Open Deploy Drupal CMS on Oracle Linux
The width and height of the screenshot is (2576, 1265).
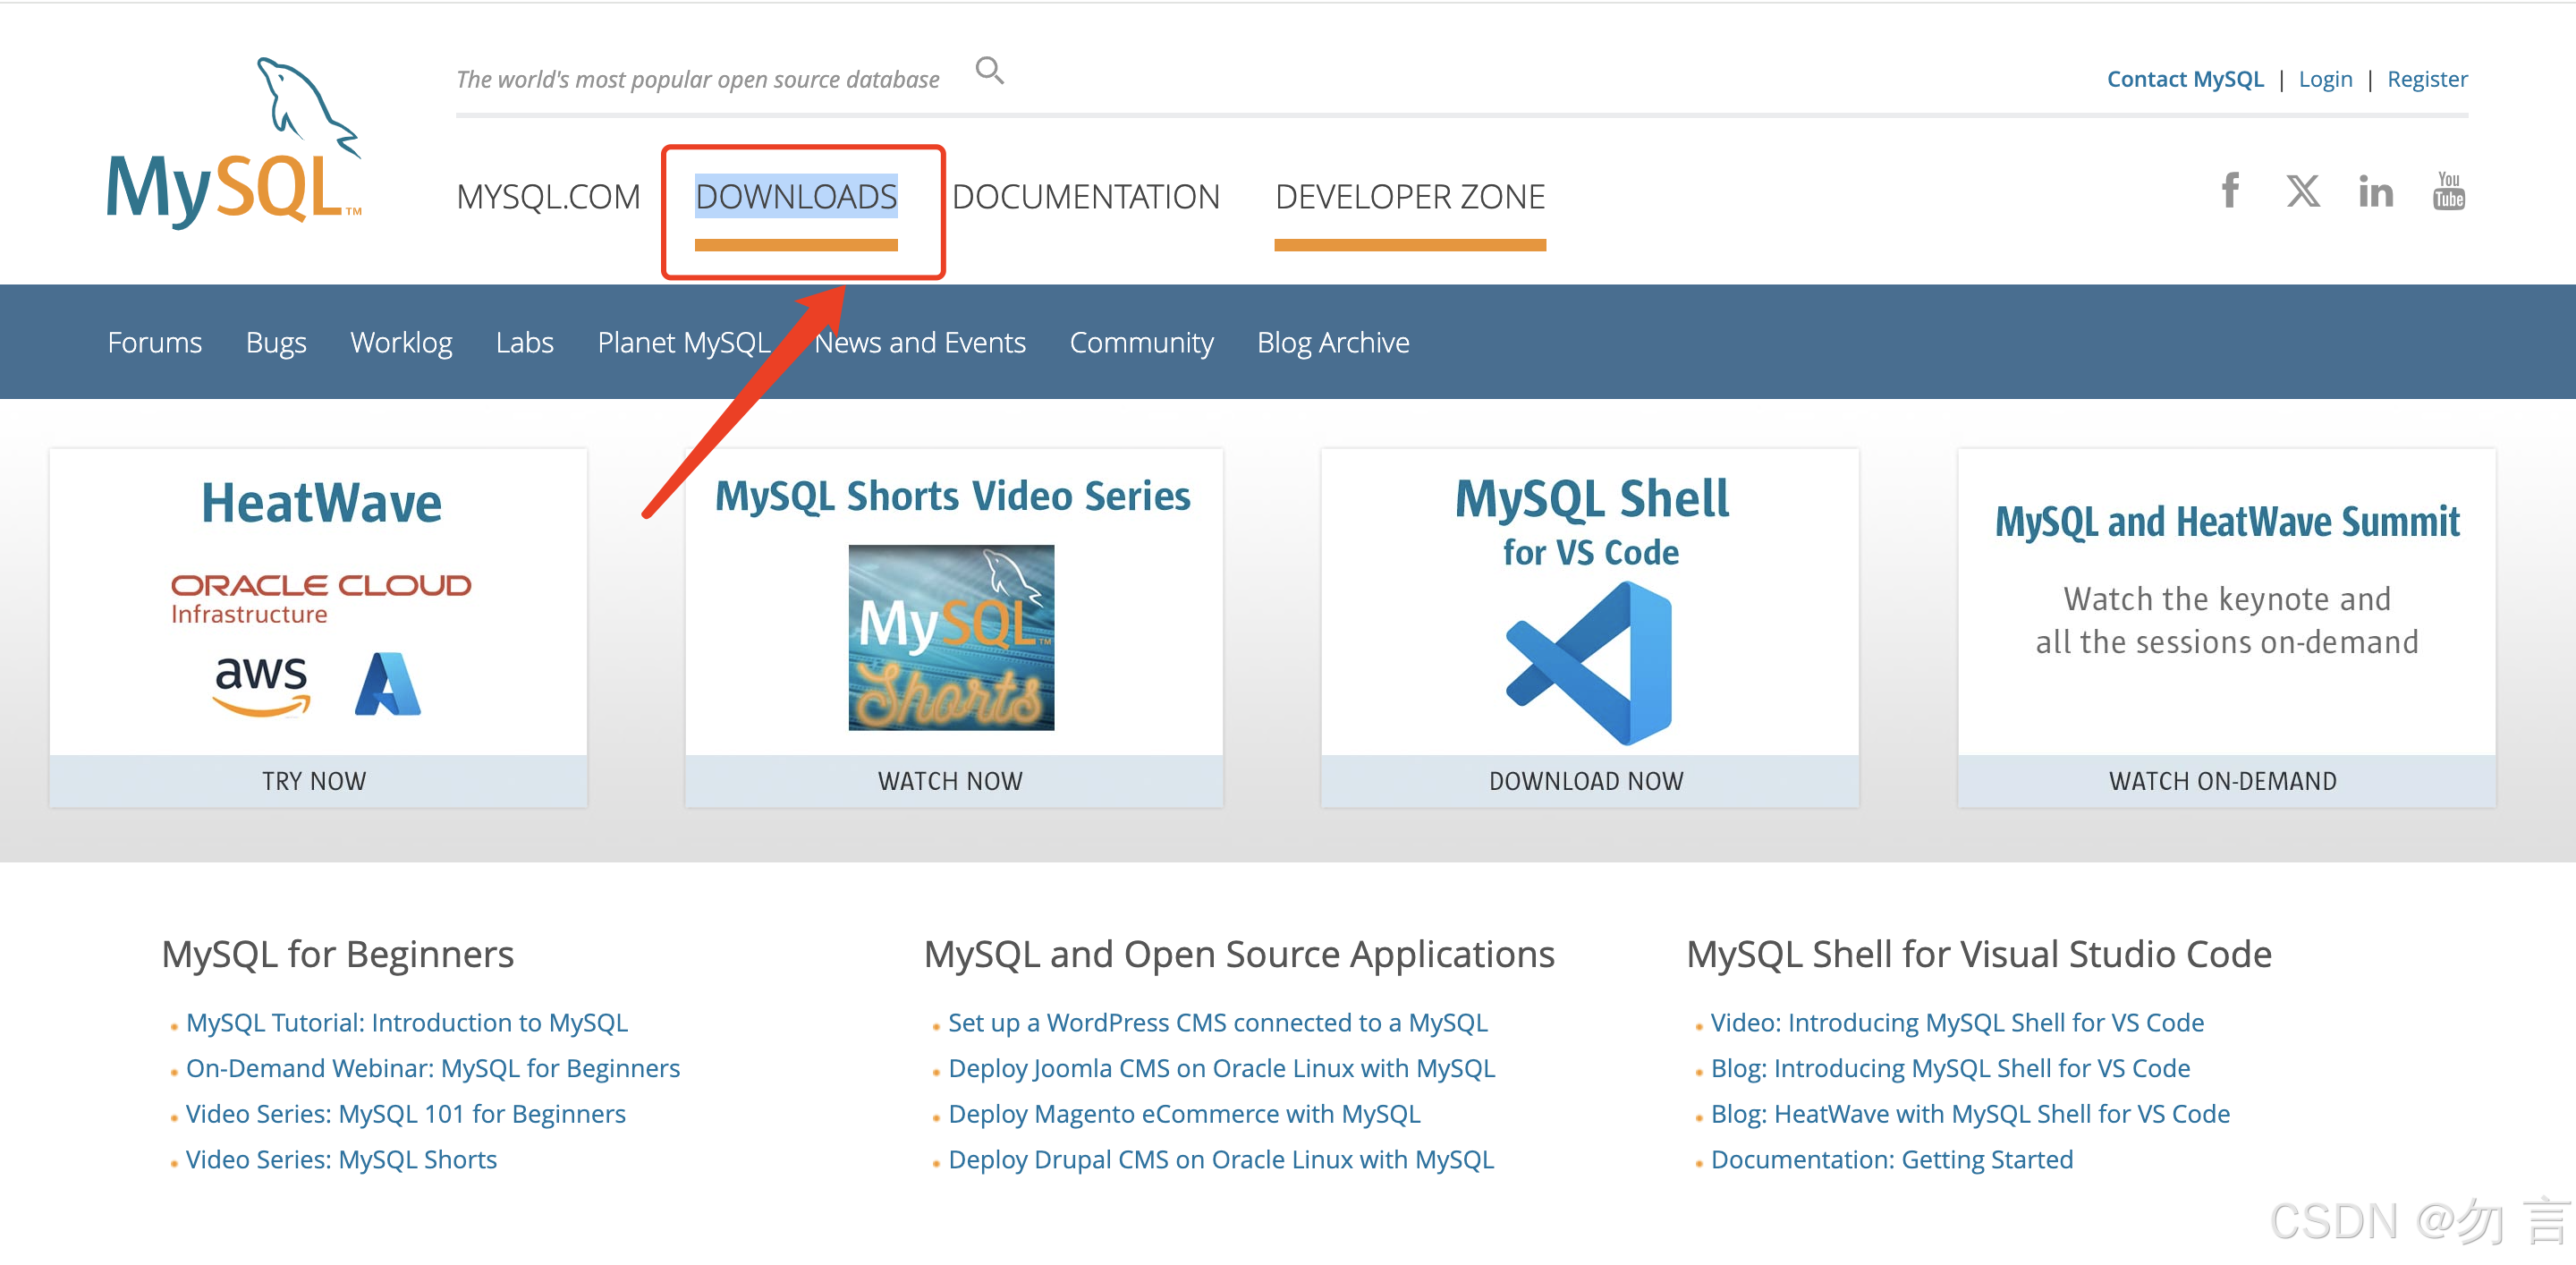(x=1221, y=1159)
